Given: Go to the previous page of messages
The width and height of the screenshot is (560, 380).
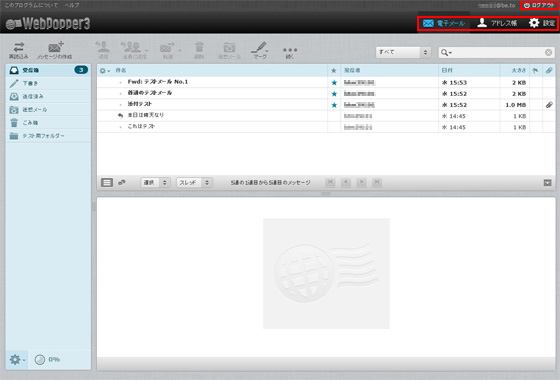Looking at the screenshot, I should tap(345, 182).
